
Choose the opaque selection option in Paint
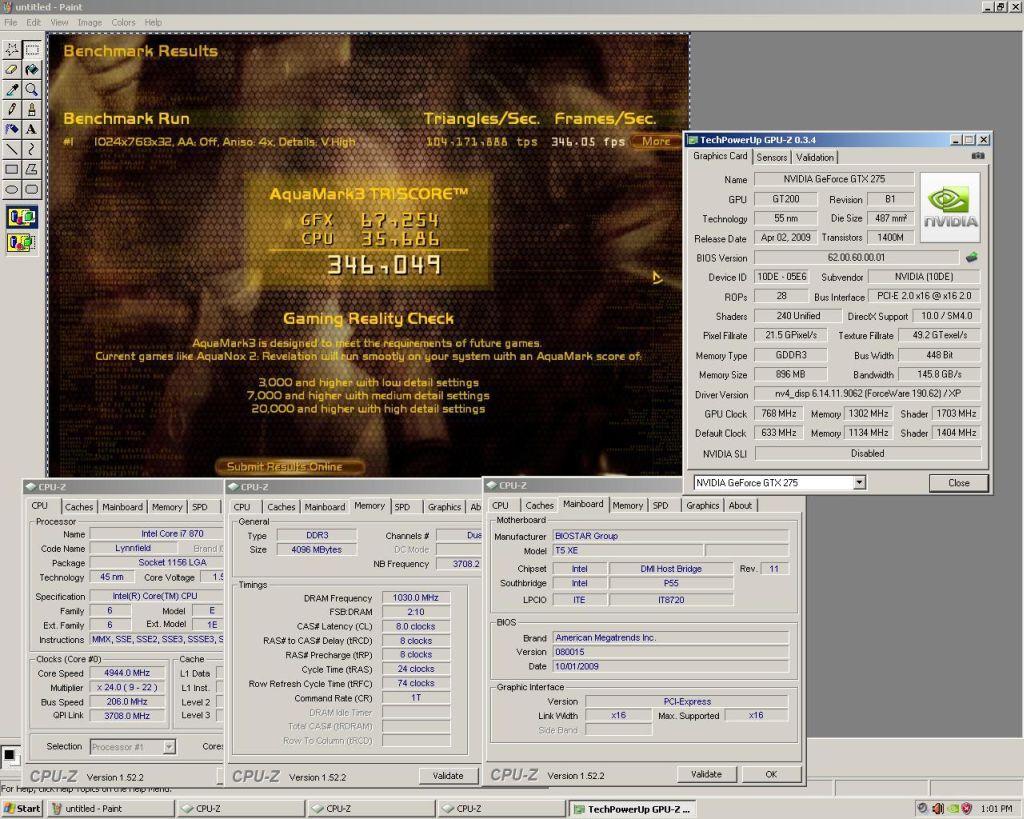pos(22,217)
